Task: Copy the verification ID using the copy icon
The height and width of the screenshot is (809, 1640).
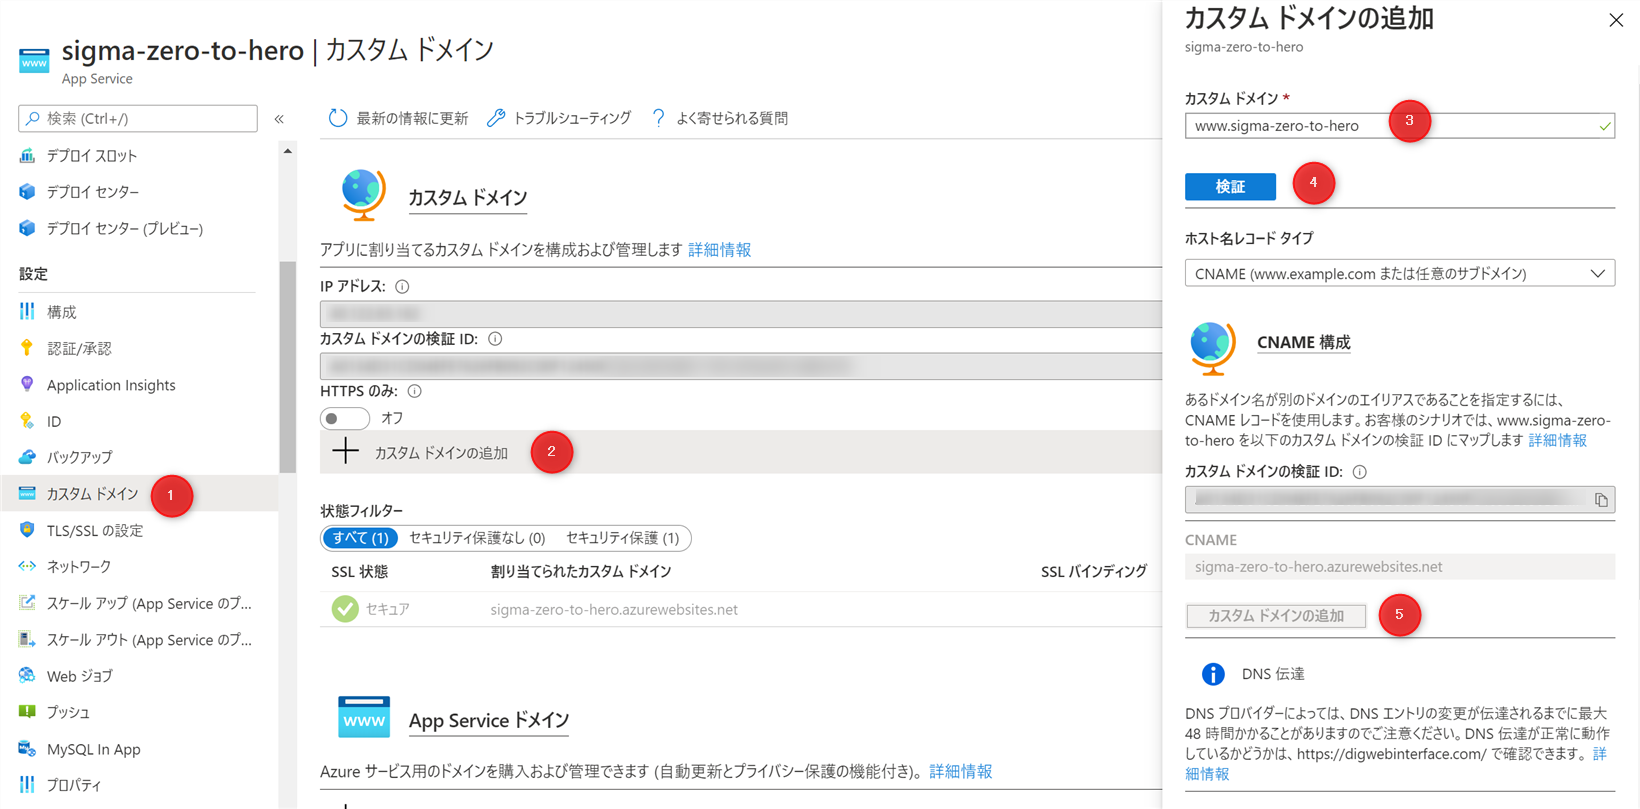Action: click(x=1601, y=500)
